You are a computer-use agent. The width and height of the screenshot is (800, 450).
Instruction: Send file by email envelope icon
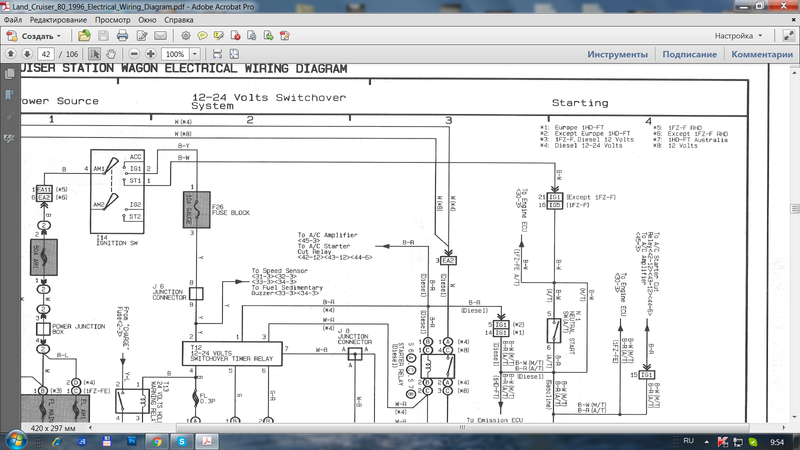pos(160,35)
